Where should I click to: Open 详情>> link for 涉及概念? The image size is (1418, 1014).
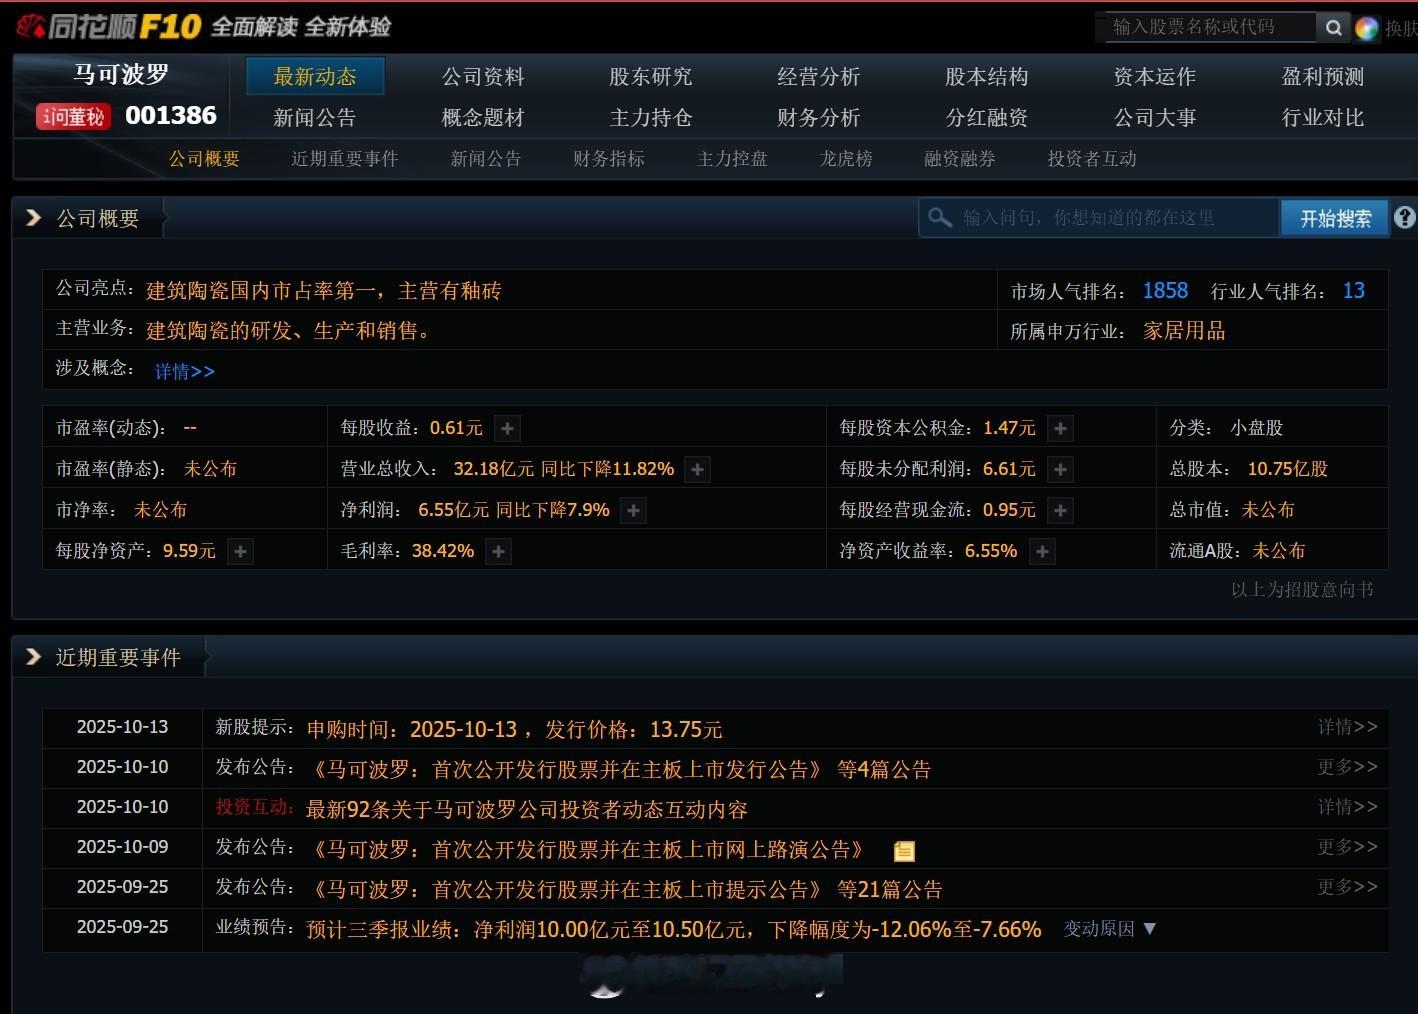tap(185, 371)
